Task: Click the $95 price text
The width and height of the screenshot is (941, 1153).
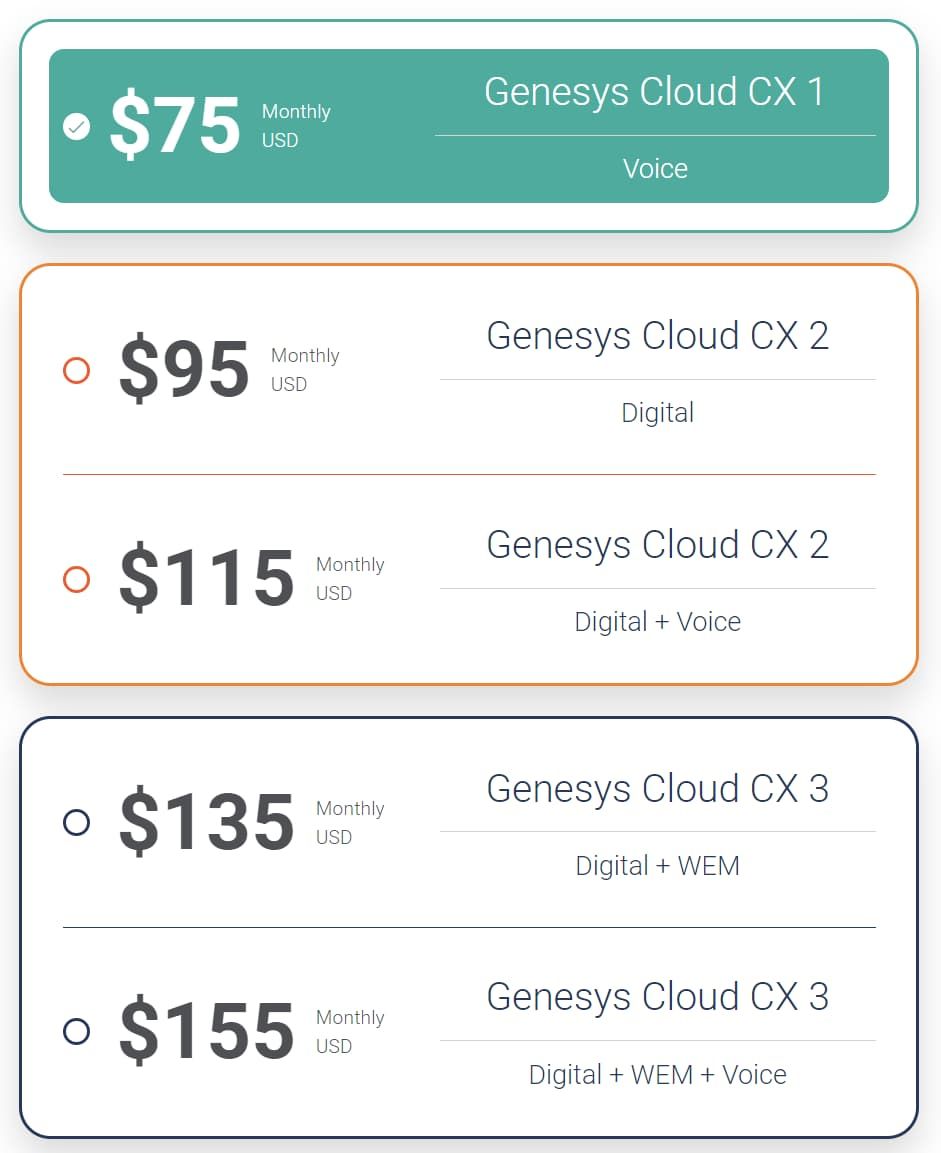Action: [x=184, y=368]
